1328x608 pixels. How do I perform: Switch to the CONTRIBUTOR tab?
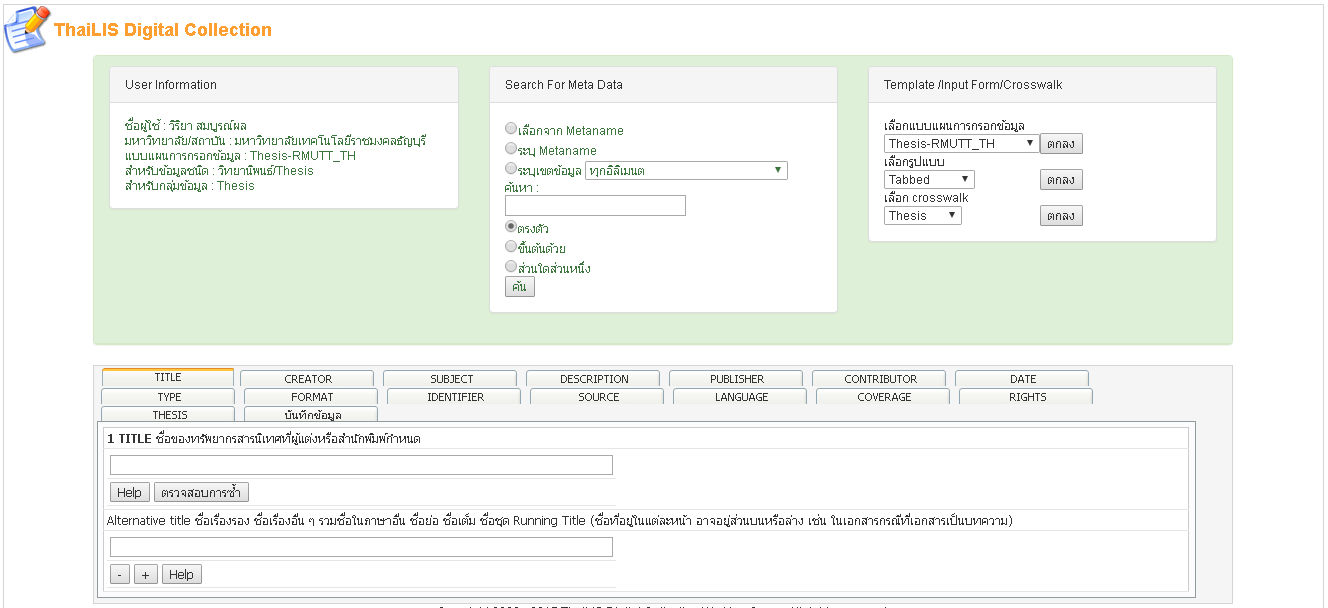[x=879, y=379]
